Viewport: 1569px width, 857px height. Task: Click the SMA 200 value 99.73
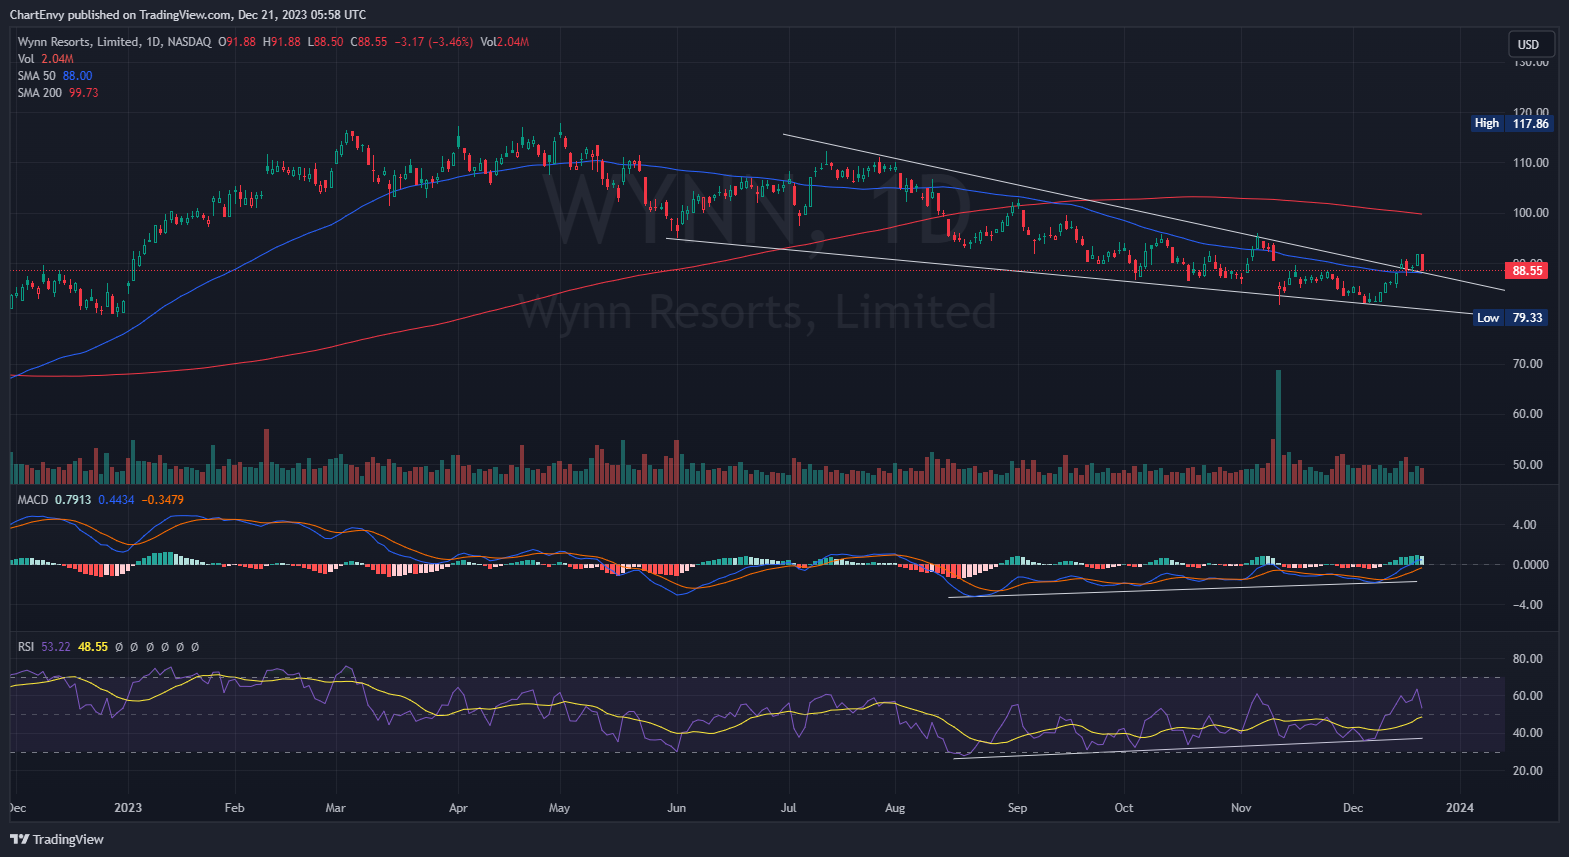(83, 93)
